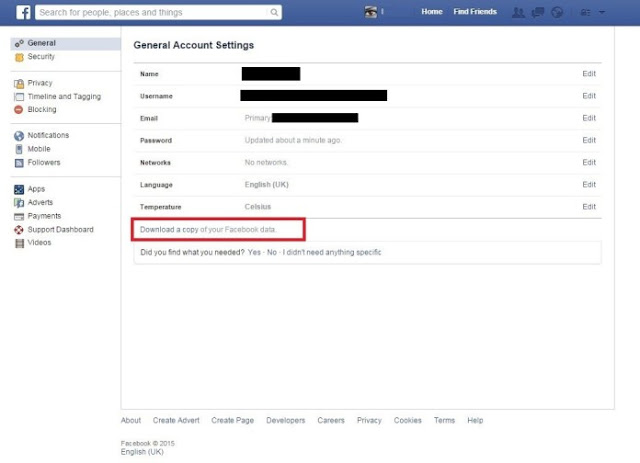Open Help footer link
This screenshot has height=463, width=640.
(x=475, y=420)
